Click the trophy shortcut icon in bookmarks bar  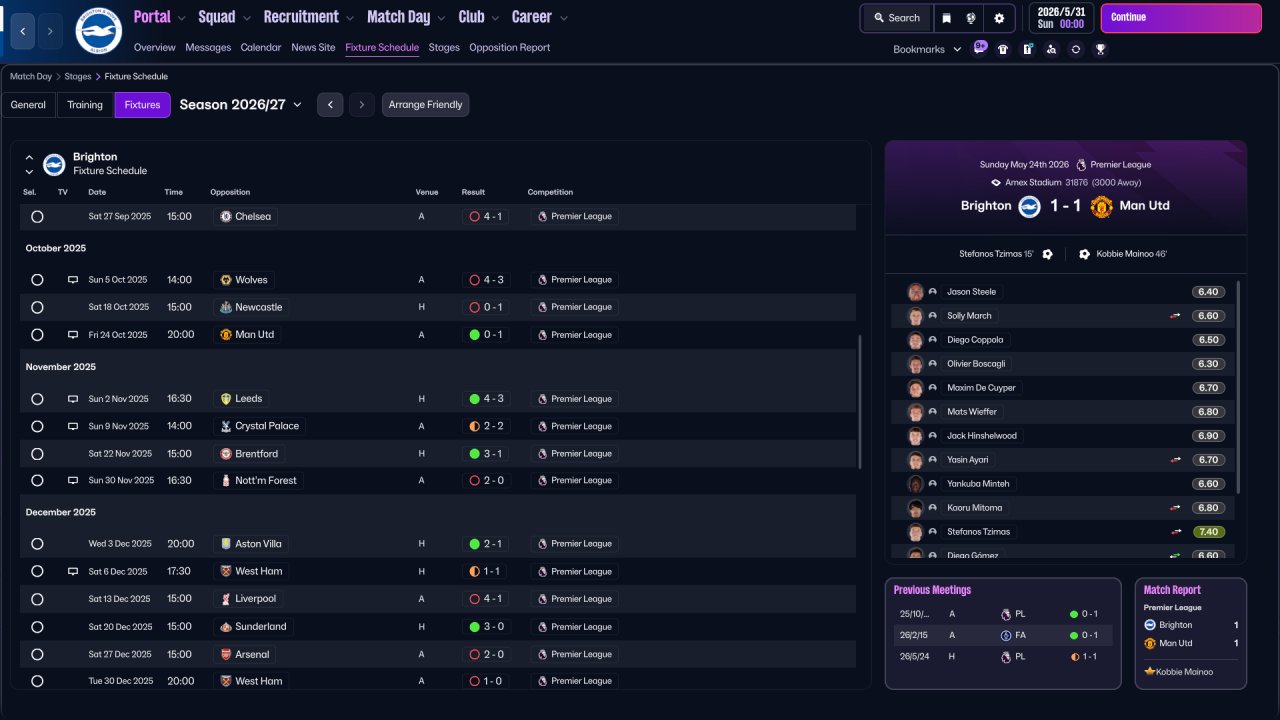point(1100,49)
